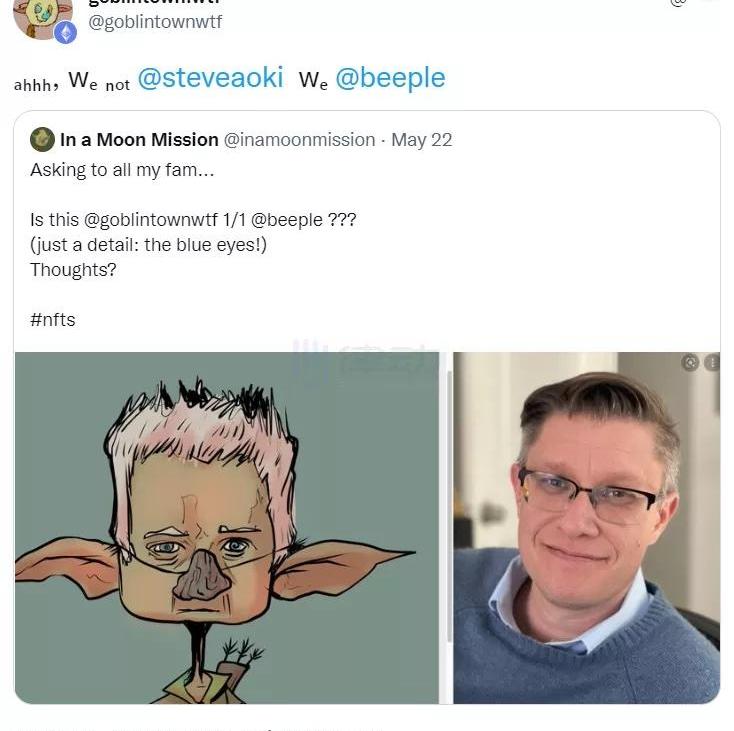The width and height of the screenshot is (734, 731).
Task: Click the In a Moon Mission avatar
Action: click(x=42, y=139)
